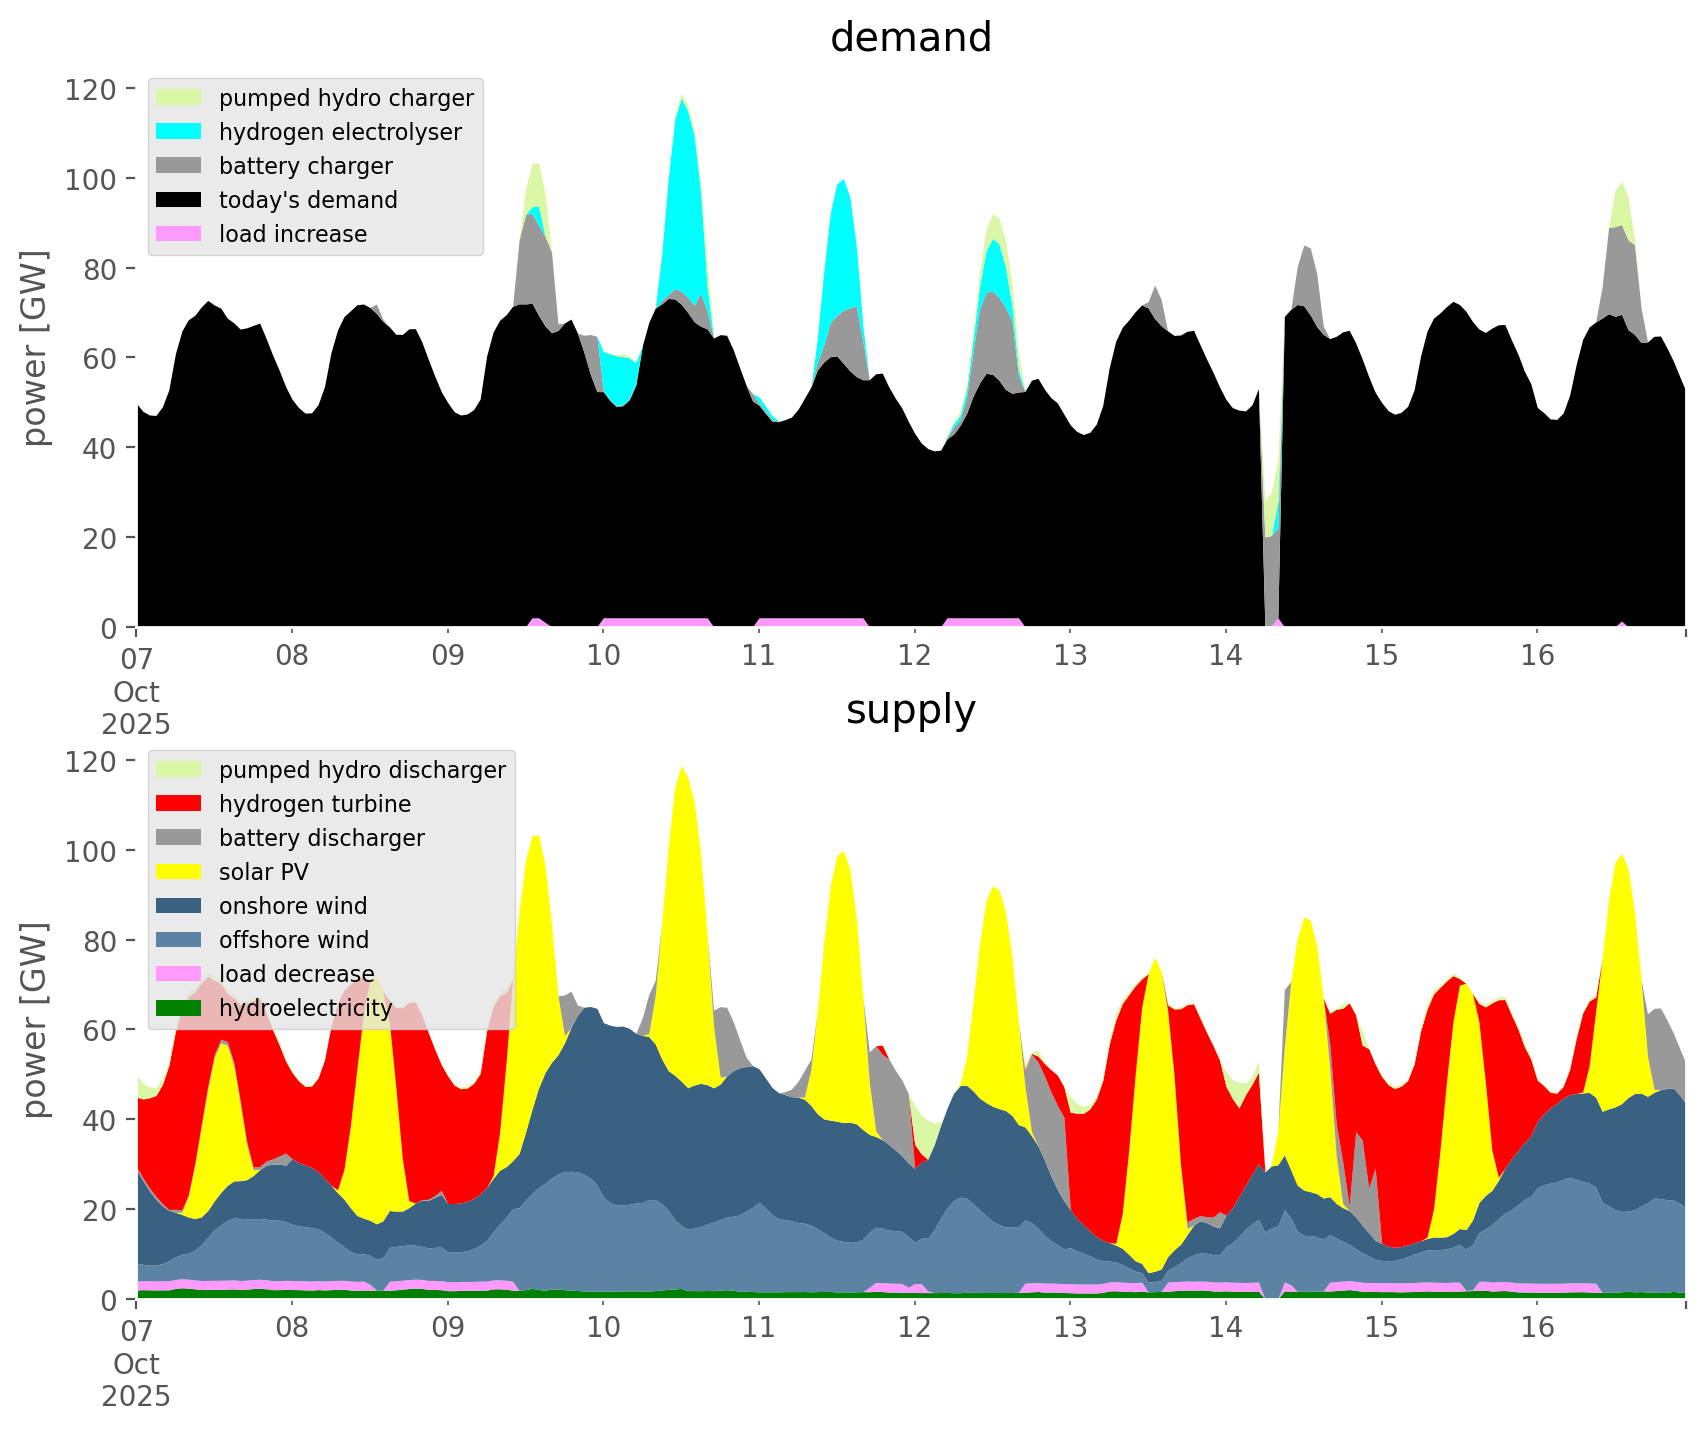
Task: Click the demand chart's 'power [GW]' axis label
Action: point(35,348)
